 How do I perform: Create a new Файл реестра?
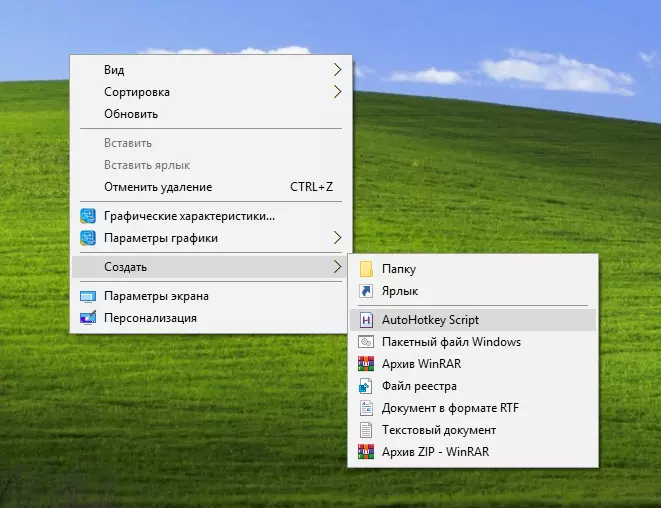pos(473,386)
